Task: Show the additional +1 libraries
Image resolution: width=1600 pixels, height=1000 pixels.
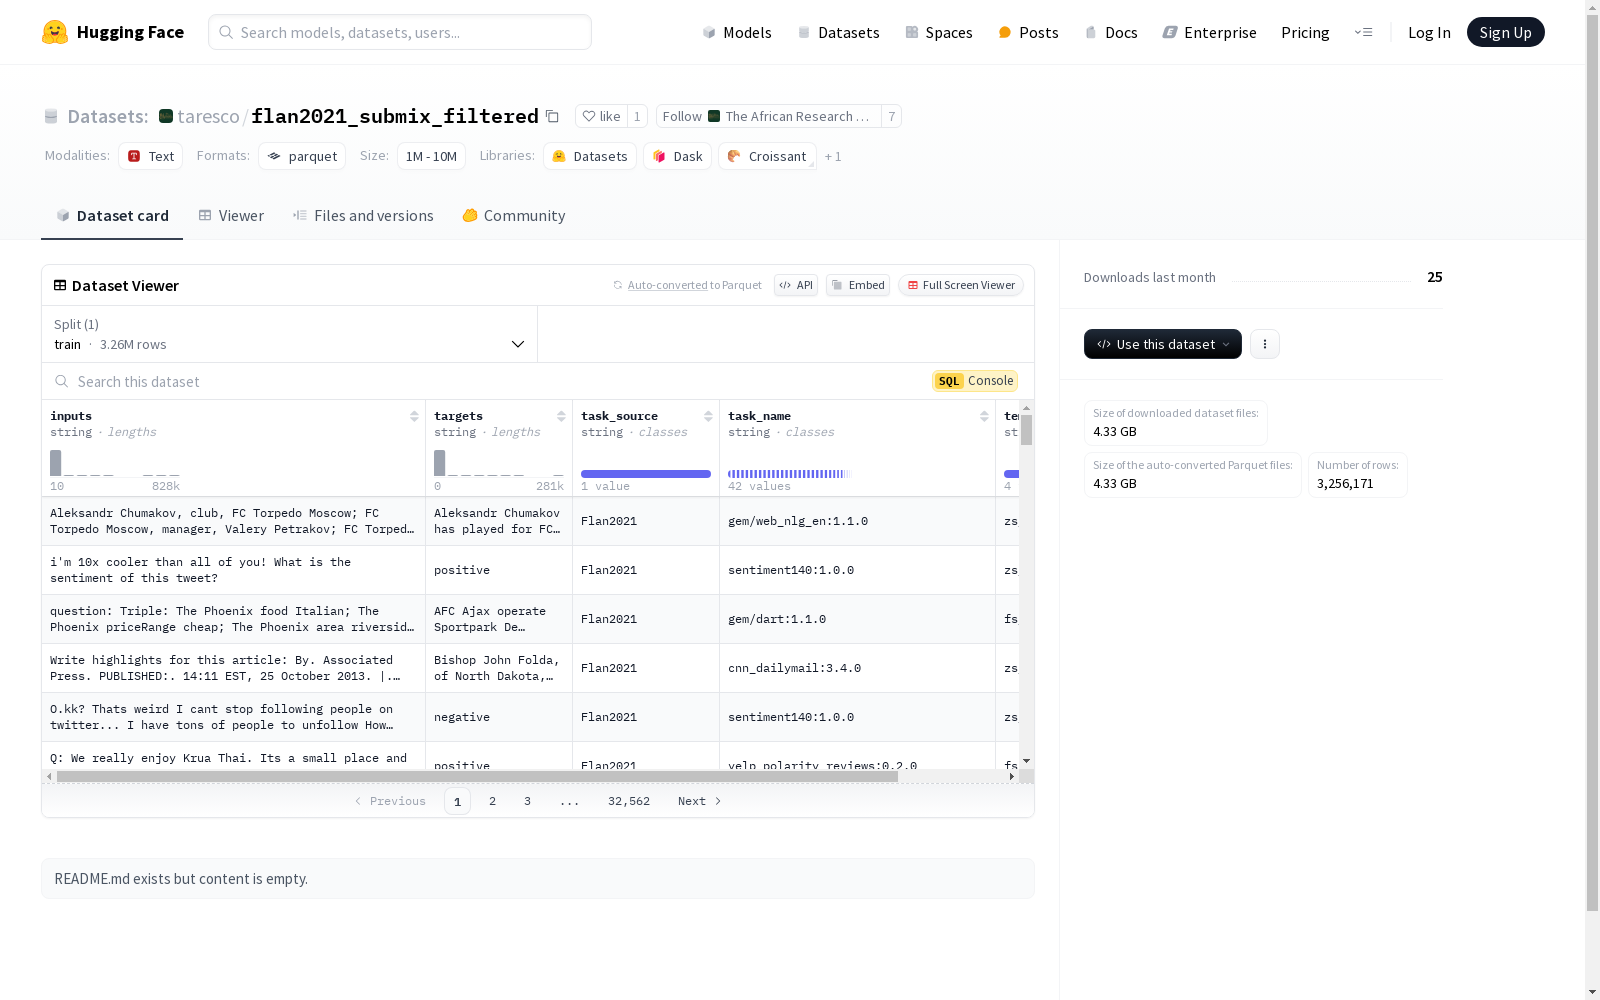Action: 833,157
